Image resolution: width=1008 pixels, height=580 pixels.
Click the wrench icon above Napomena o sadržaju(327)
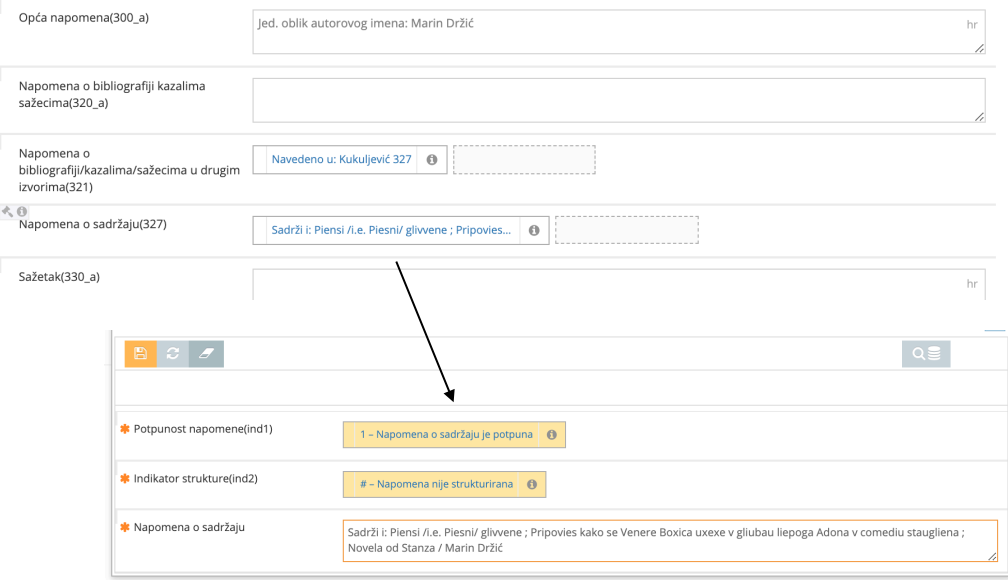[x=8, y=212]
